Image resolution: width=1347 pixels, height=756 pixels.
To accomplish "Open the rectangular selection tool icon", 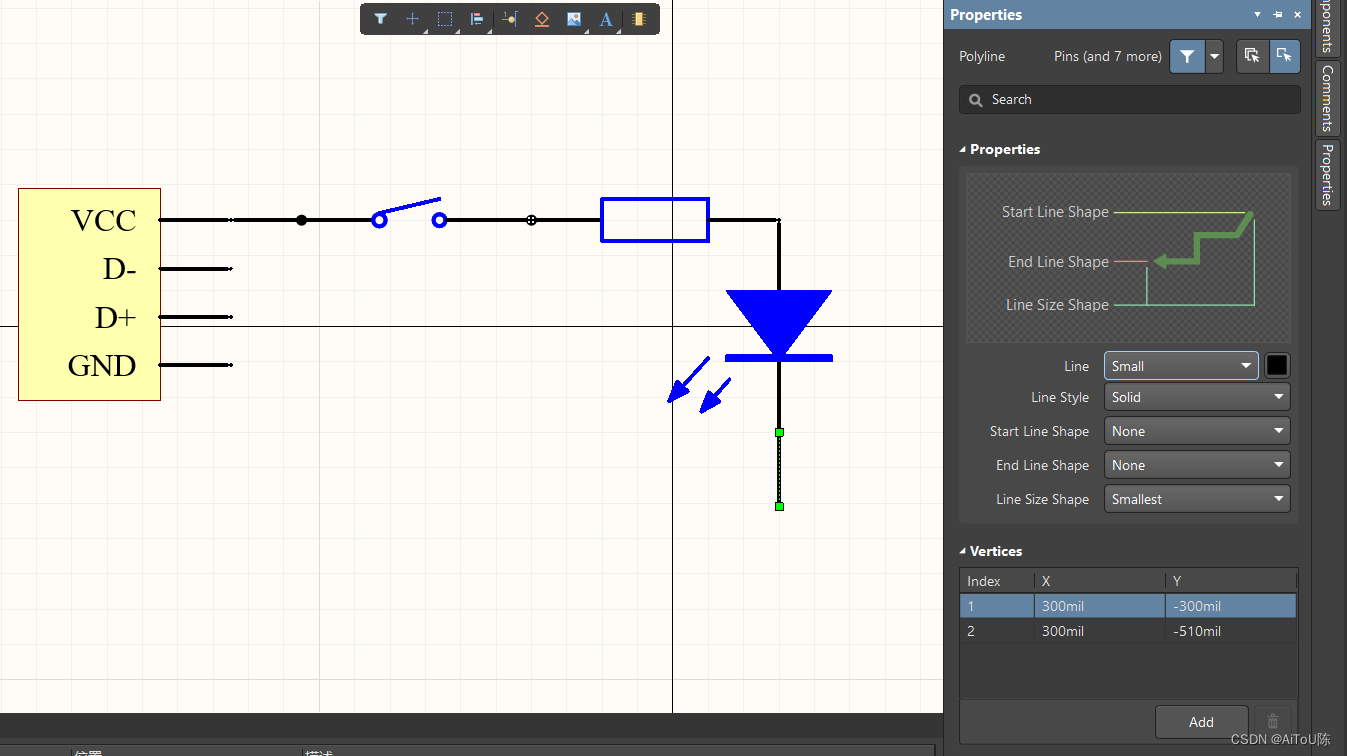I will (444, 18).
